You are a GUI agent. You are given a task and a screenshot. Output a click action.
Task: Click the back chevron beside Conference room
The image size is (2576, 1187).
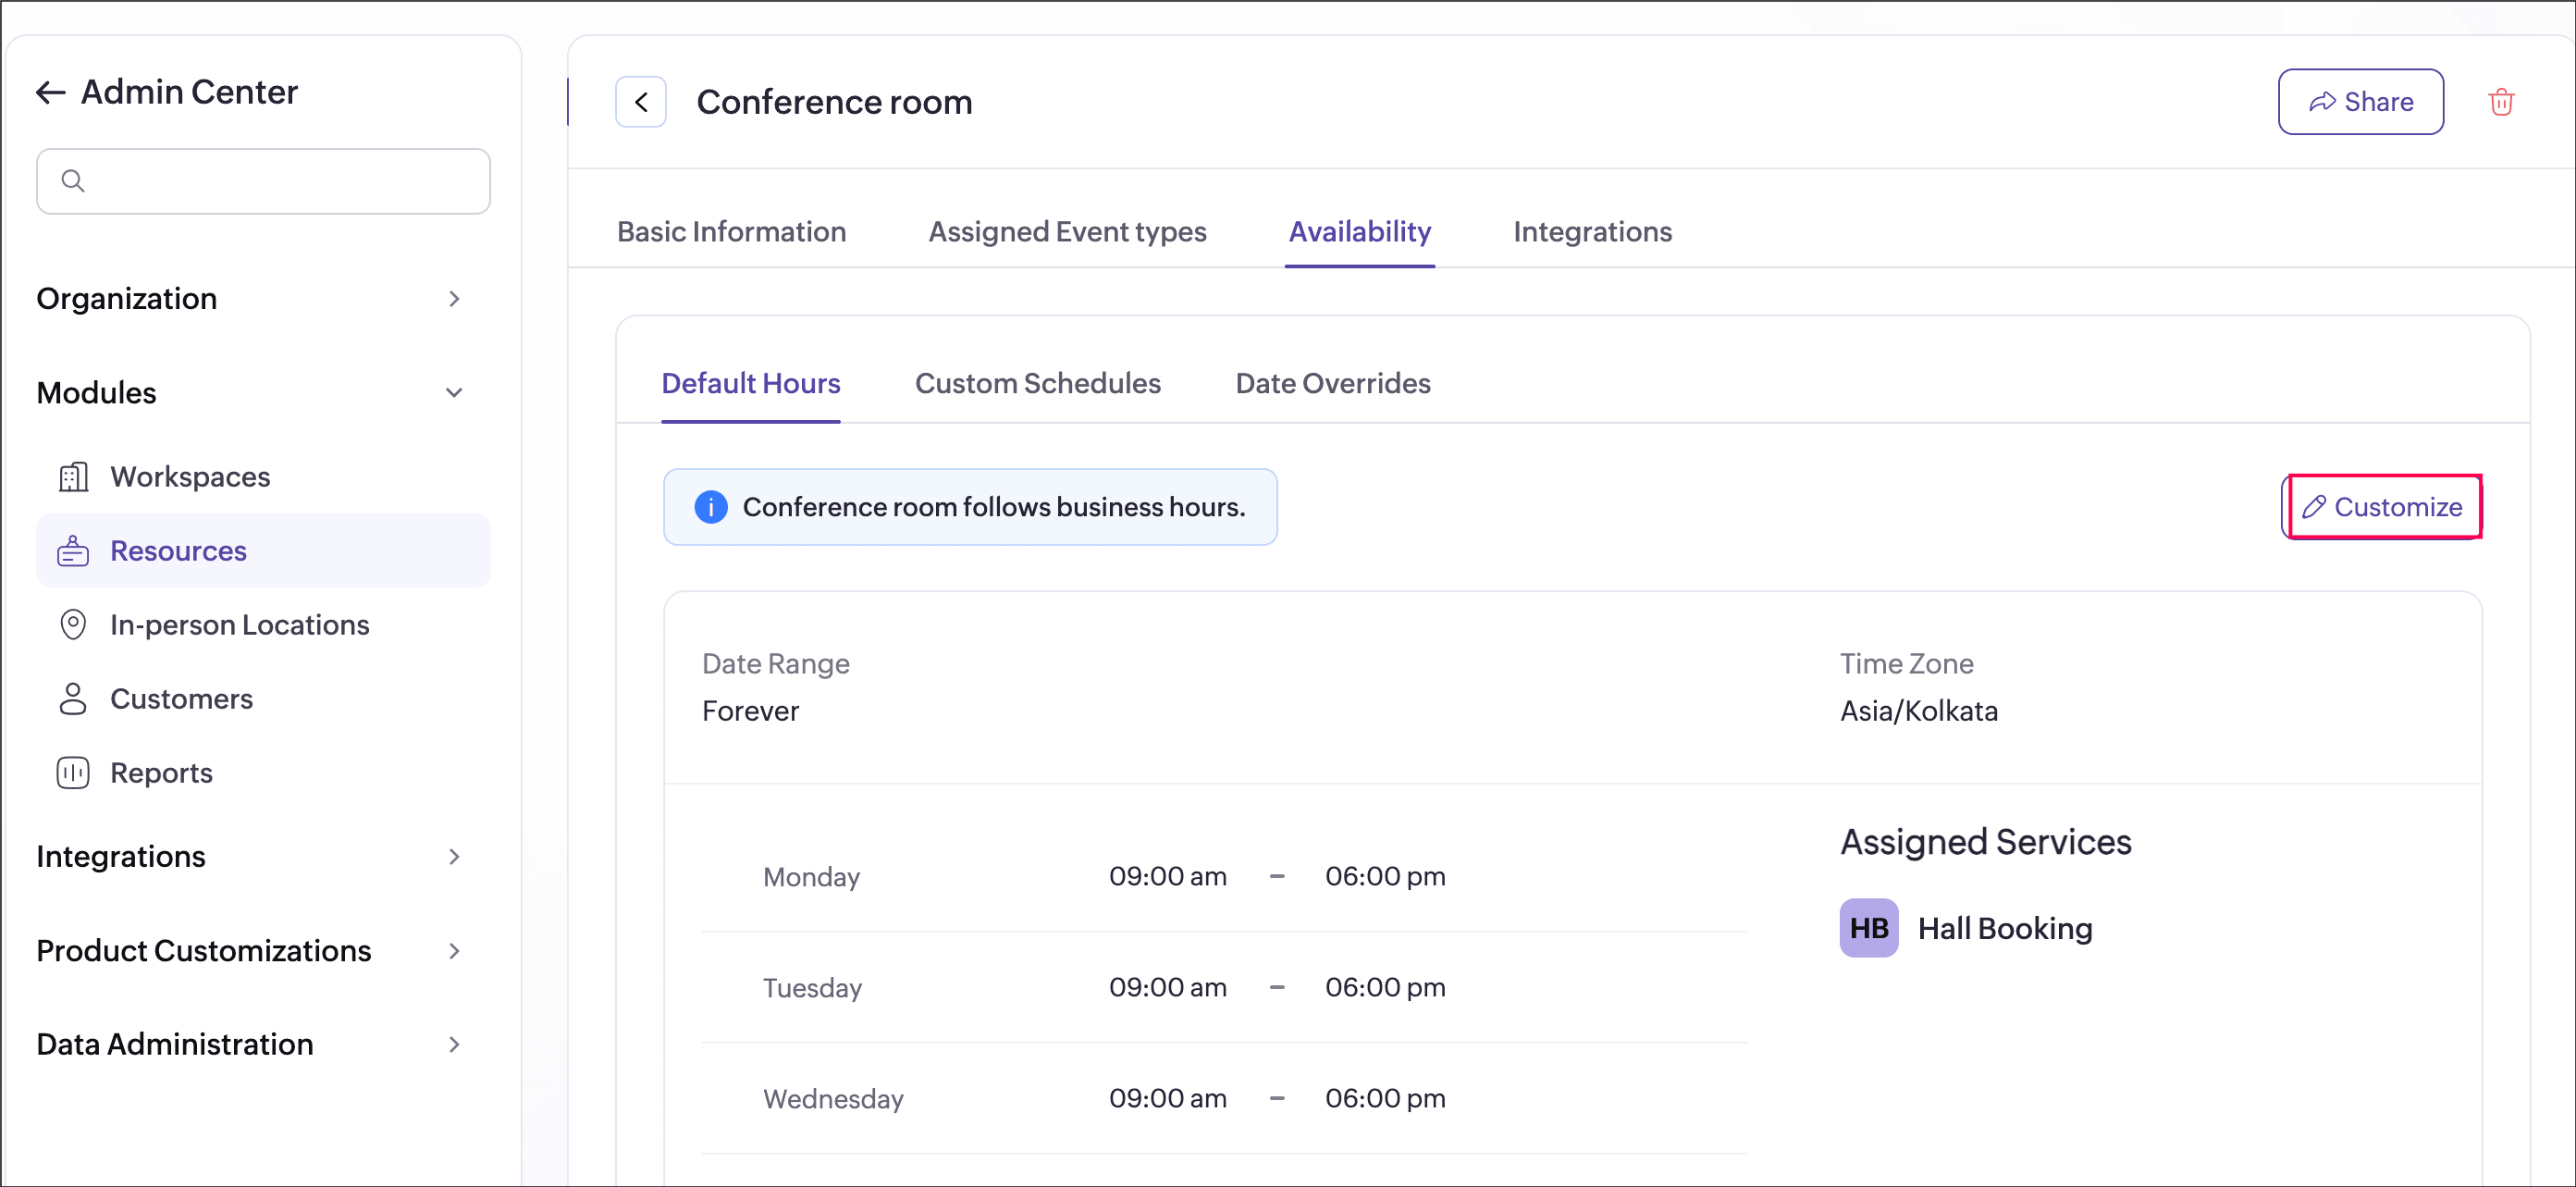click(x=641, y=102)
